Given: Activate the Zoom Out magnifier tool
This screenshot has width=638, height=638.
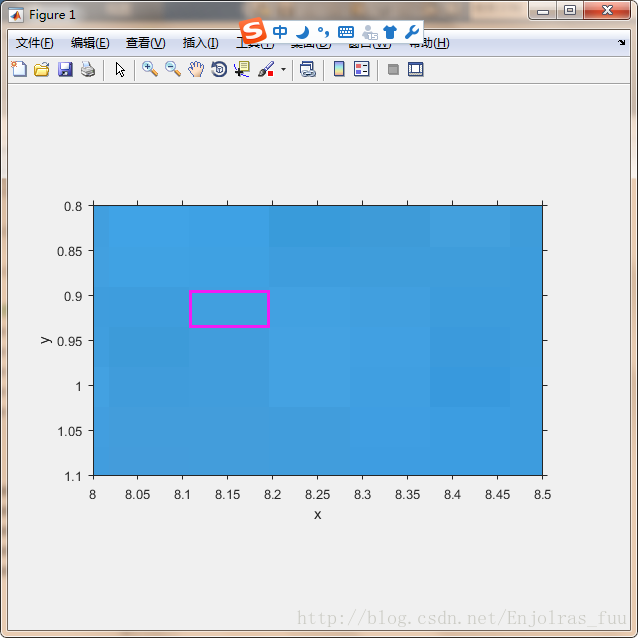Looking at the screenshot, I should (x=173, y=69).
